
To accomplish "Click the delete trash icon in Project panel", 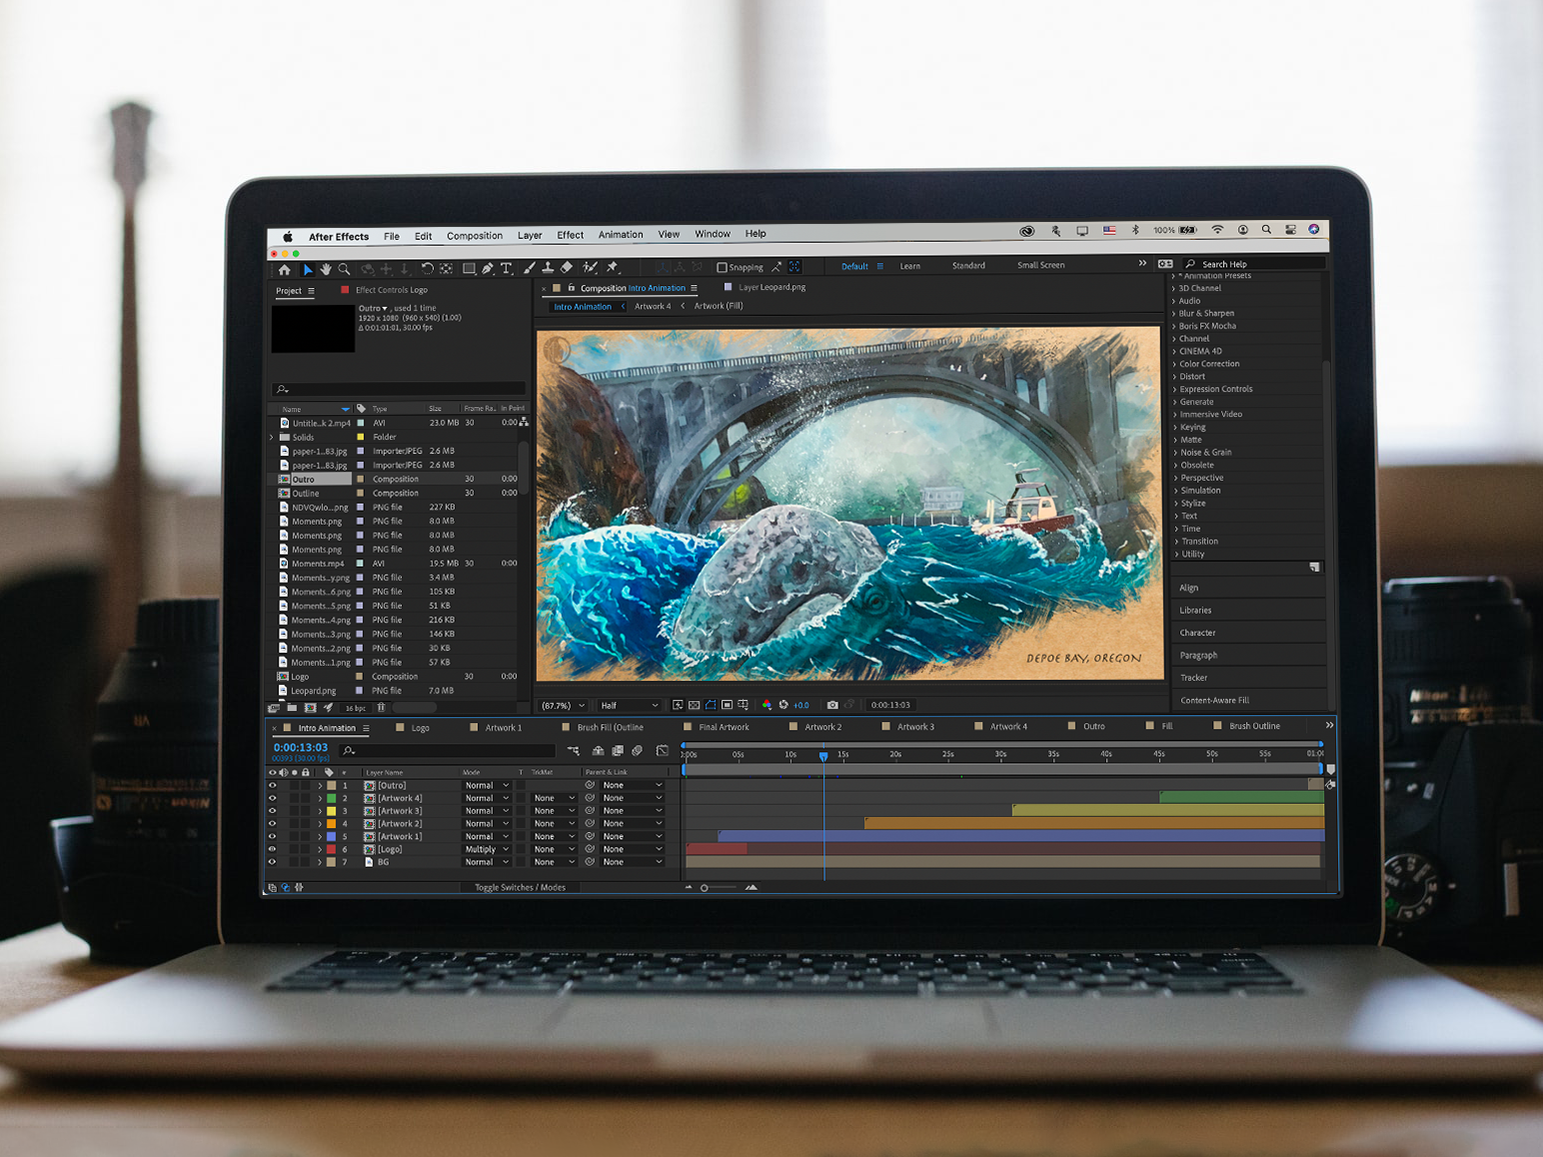I will [381, 708].
